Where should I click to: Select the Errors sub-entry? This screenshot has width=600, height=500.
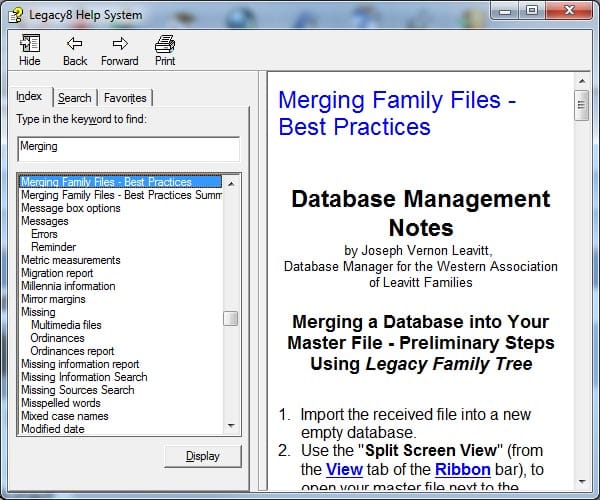[x=44, y=234]
